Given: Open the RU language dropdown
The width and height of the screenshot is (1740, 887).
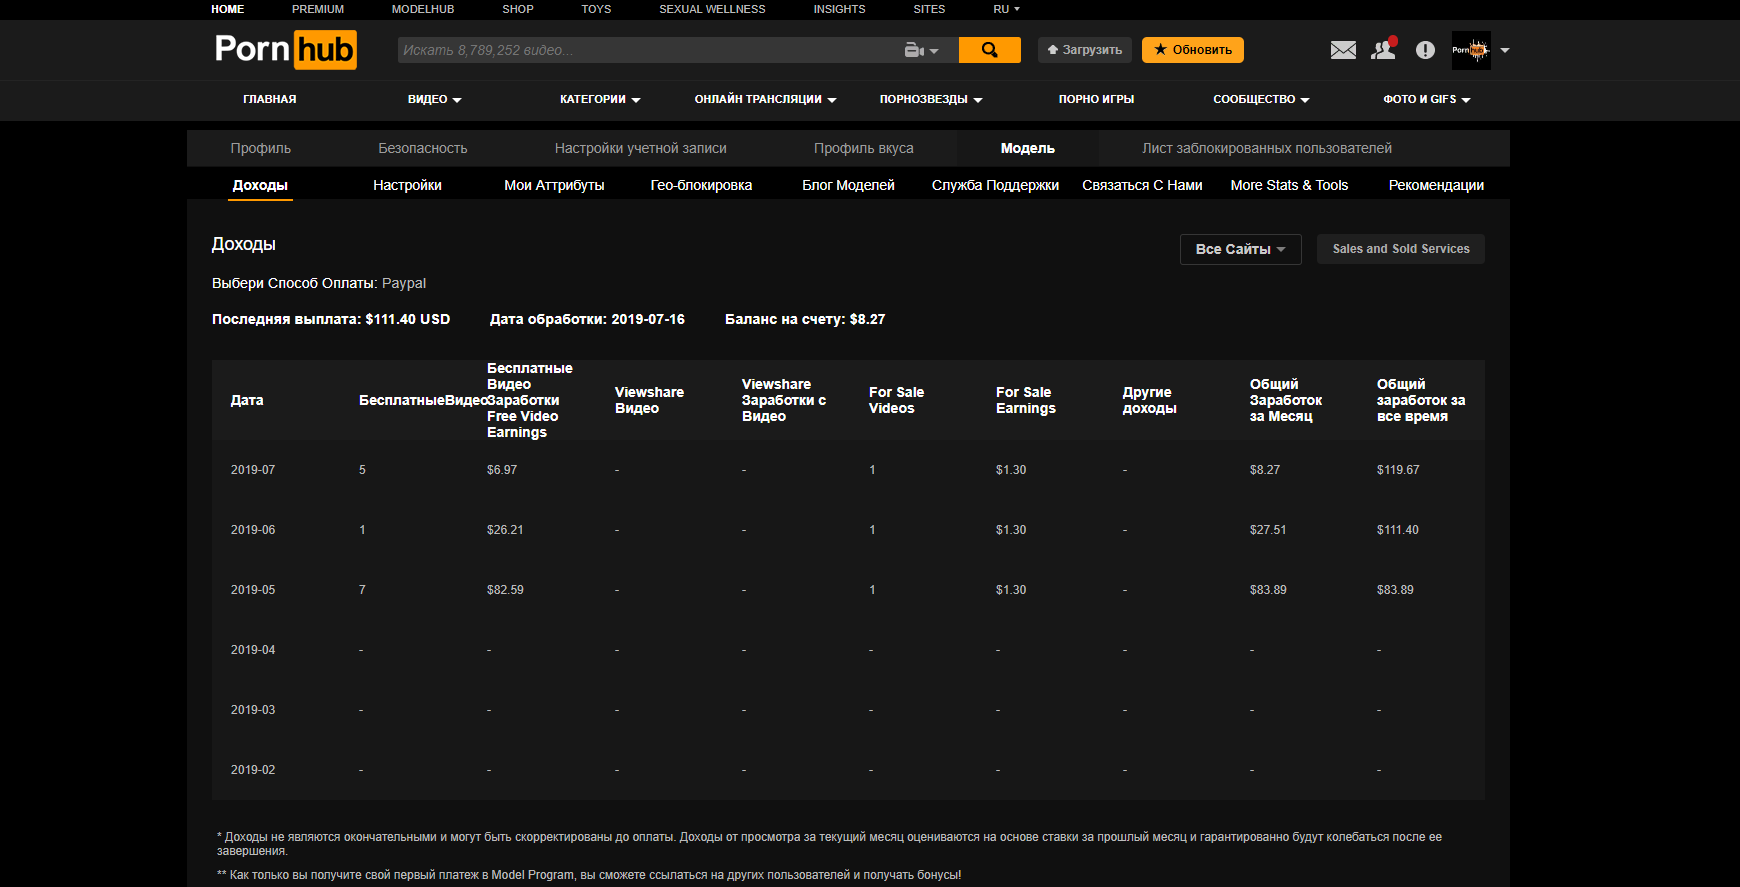Looking at the screenshot, I should [1006, 9].
